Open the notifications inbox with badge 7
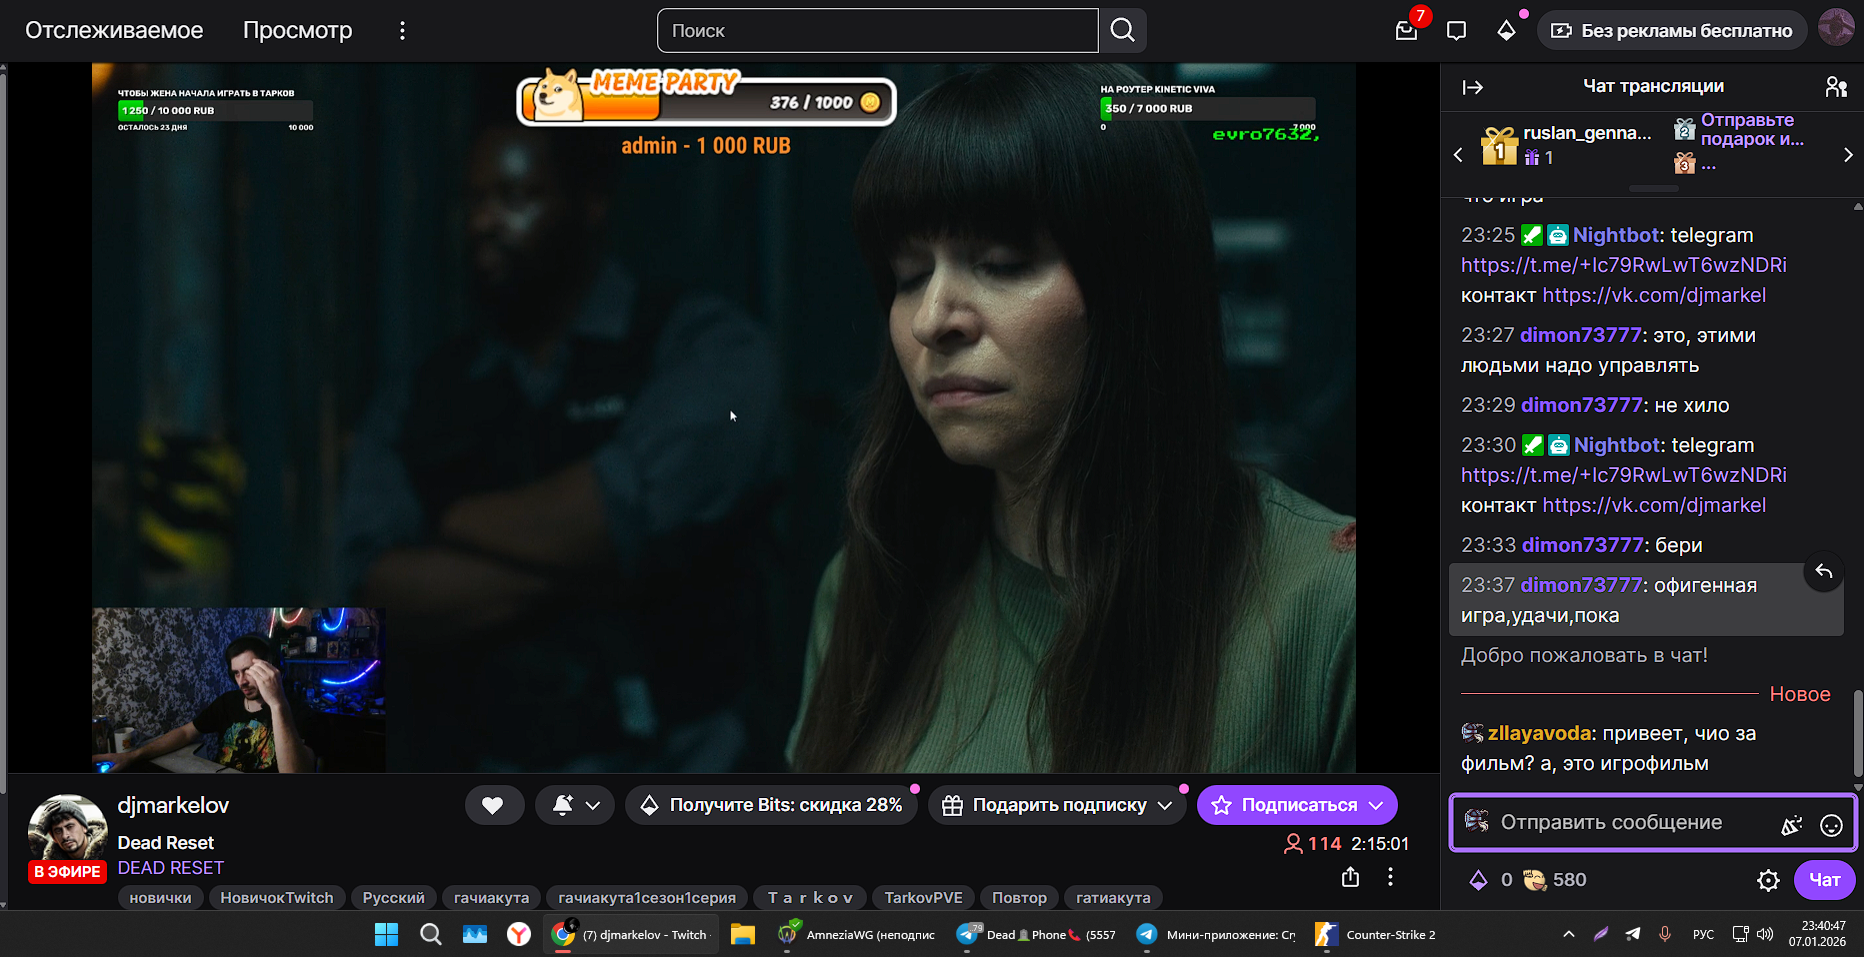This screenshot has height=957, width=1864. 1407,30
